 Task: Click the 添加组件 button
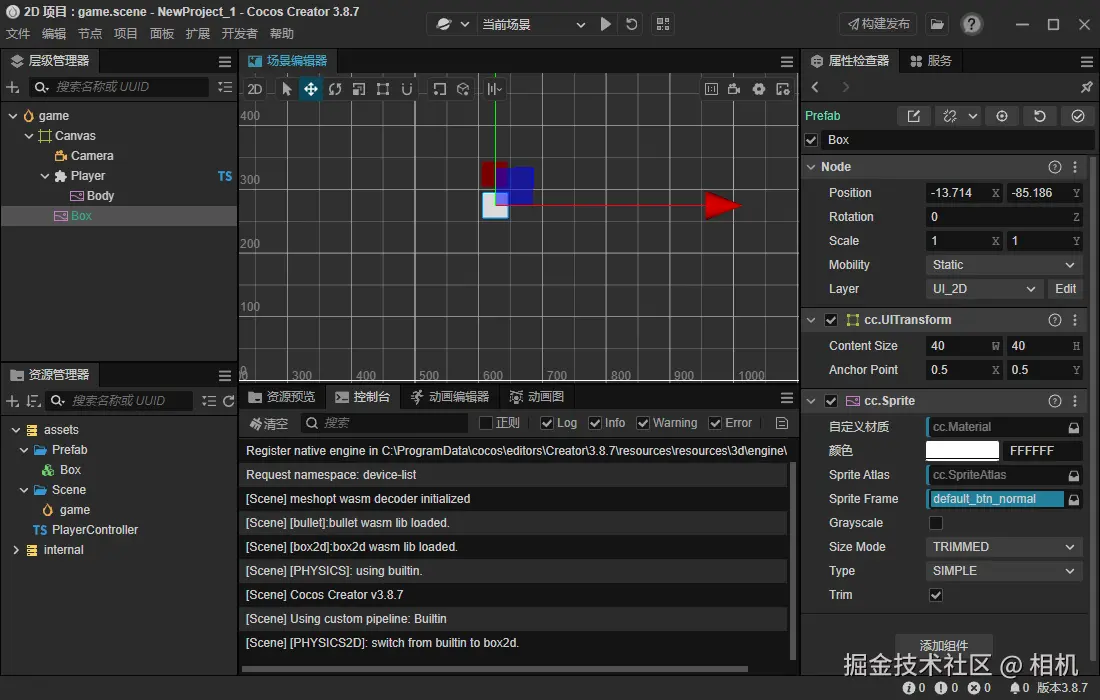[x=944, y=645]
